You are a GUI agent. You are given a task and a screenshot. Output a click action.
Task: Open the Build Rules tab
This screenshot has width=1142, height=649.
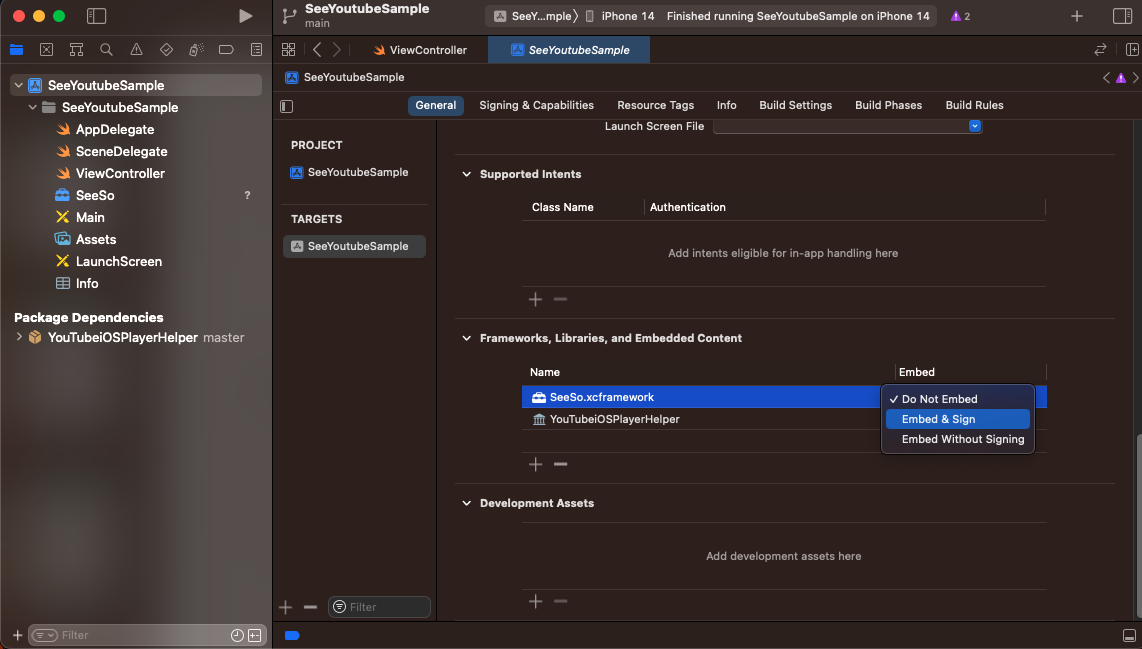pyautogui.click(x=974, y=105)
